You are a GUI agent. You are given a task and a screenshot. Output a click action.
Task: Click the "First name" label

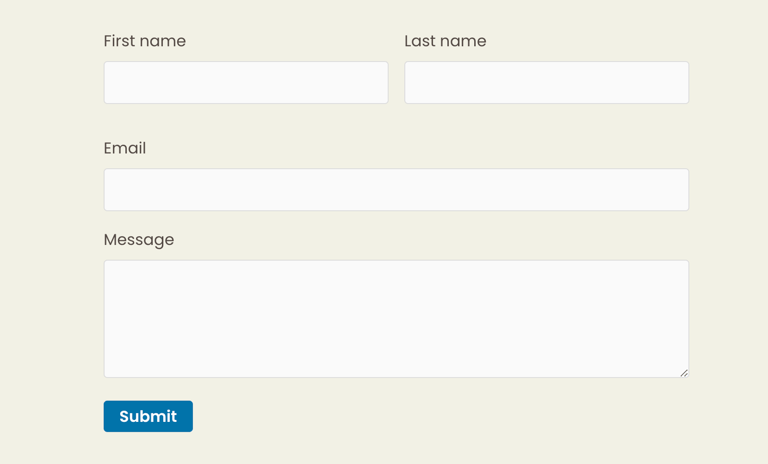coord(145,41)
